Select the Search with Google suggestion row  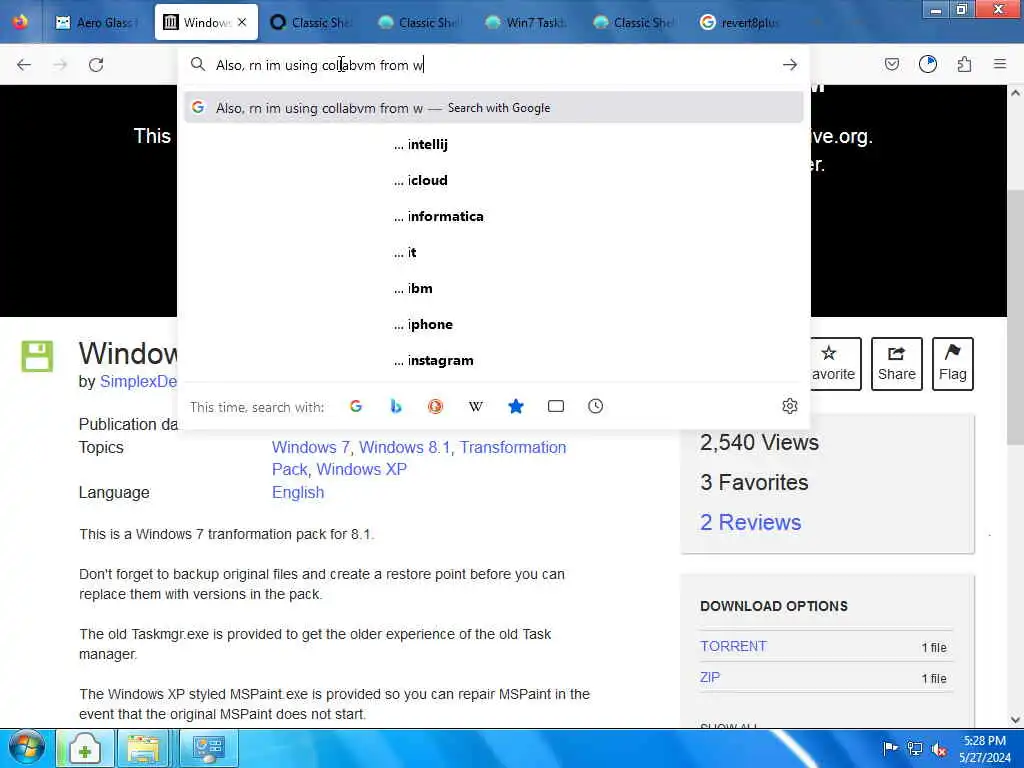(x=494, y=108)
